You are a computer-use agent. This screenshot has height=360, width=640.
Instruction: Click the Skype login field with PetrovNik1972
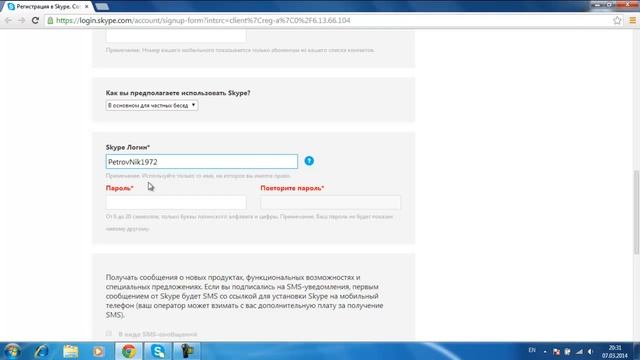pos(202,162)
